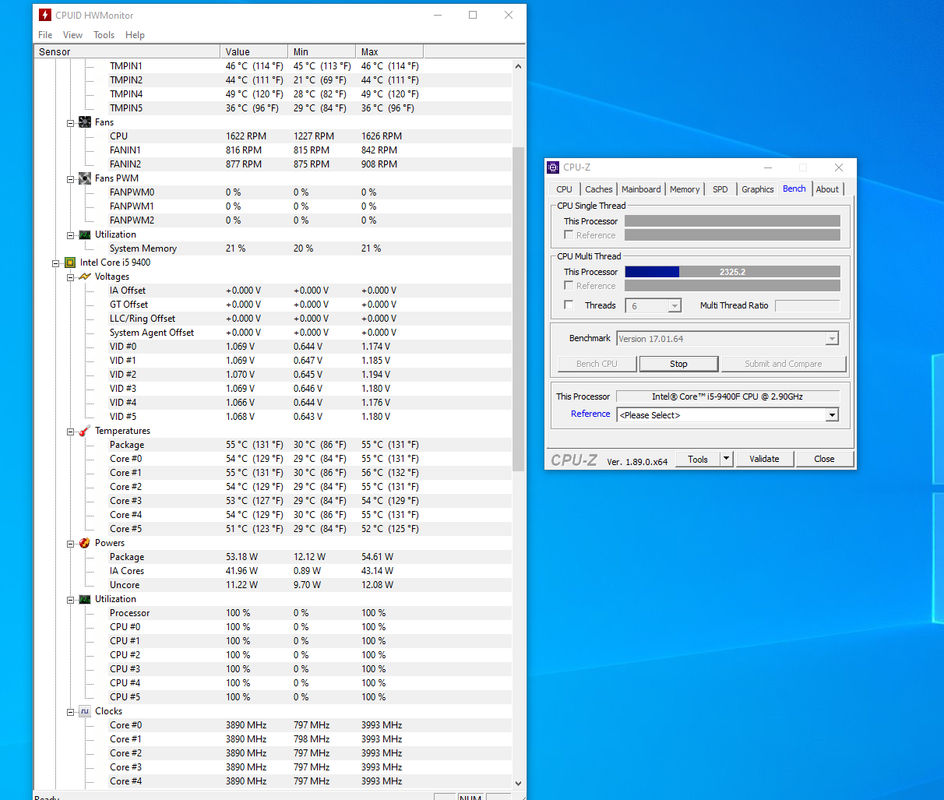Open the Benchmark version dropdown
944x800 pixels.
click(x=831, y=339)
